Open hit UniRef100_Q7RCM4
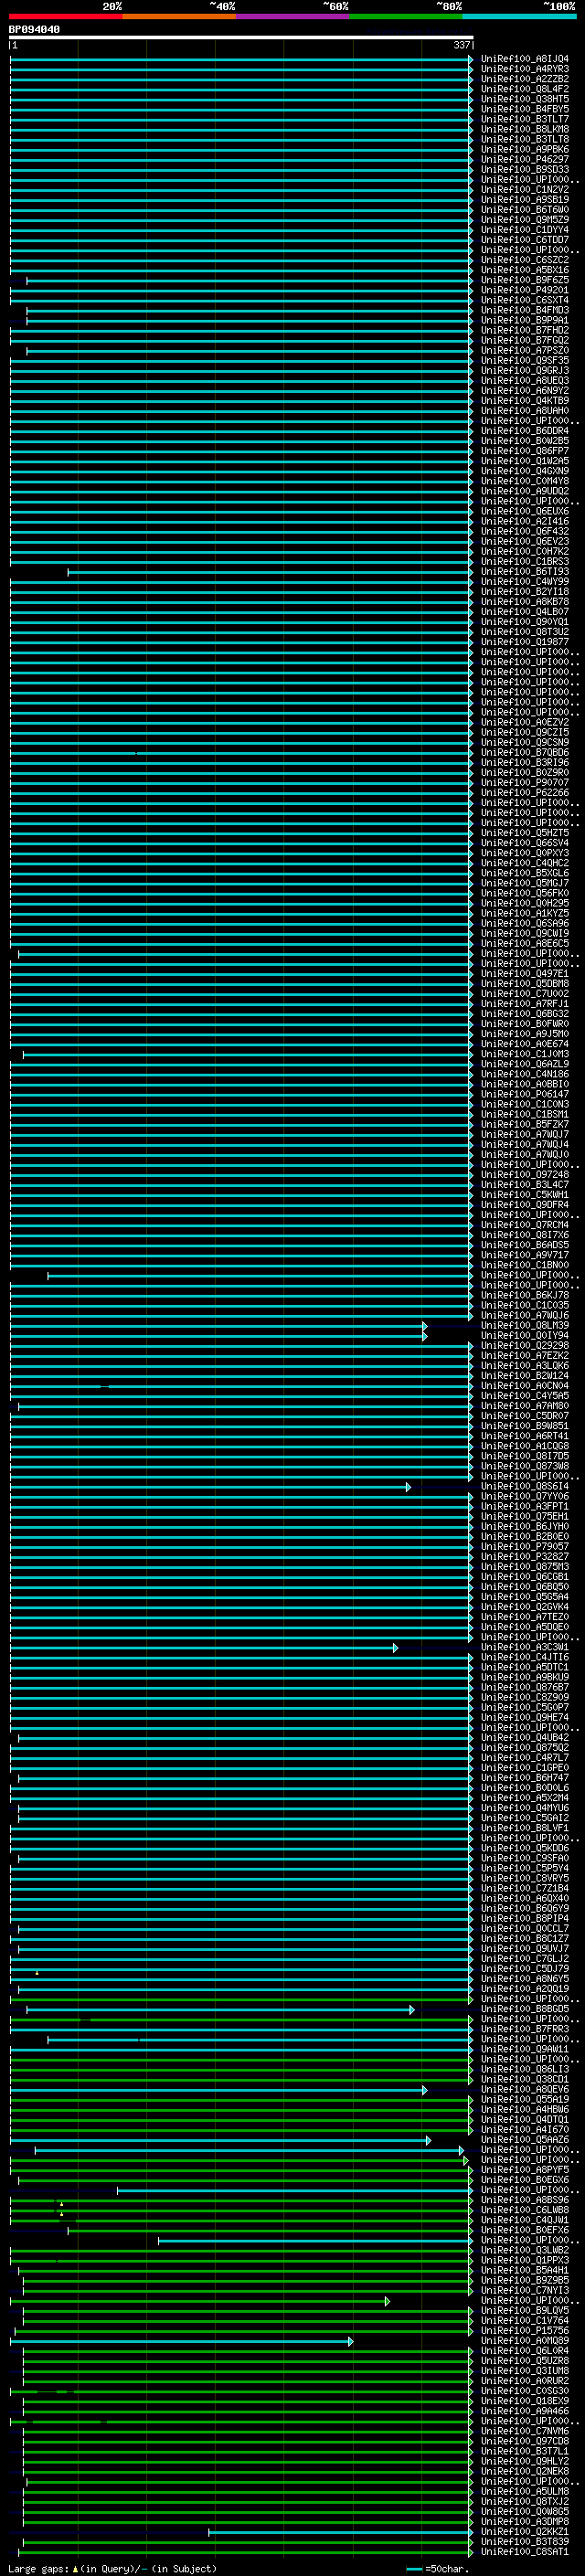 525,1225
